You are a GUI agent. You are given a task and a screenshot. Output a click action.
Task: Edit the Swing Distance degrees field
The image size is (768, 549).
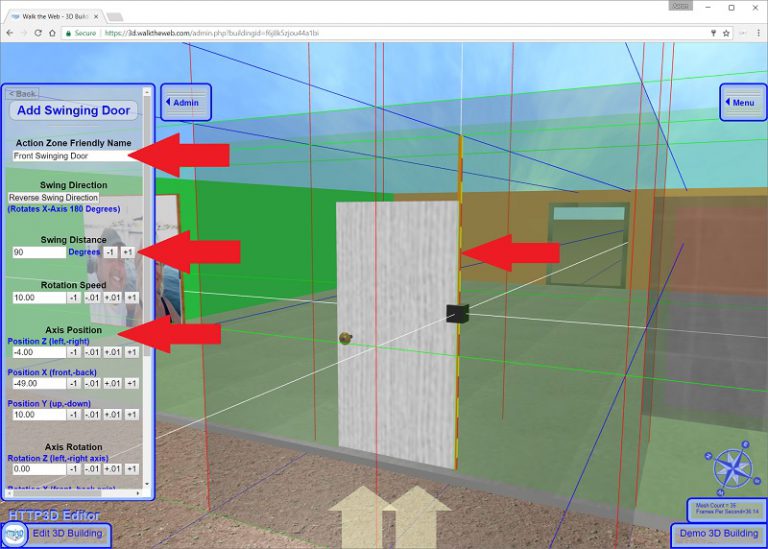tap(39, 252)
